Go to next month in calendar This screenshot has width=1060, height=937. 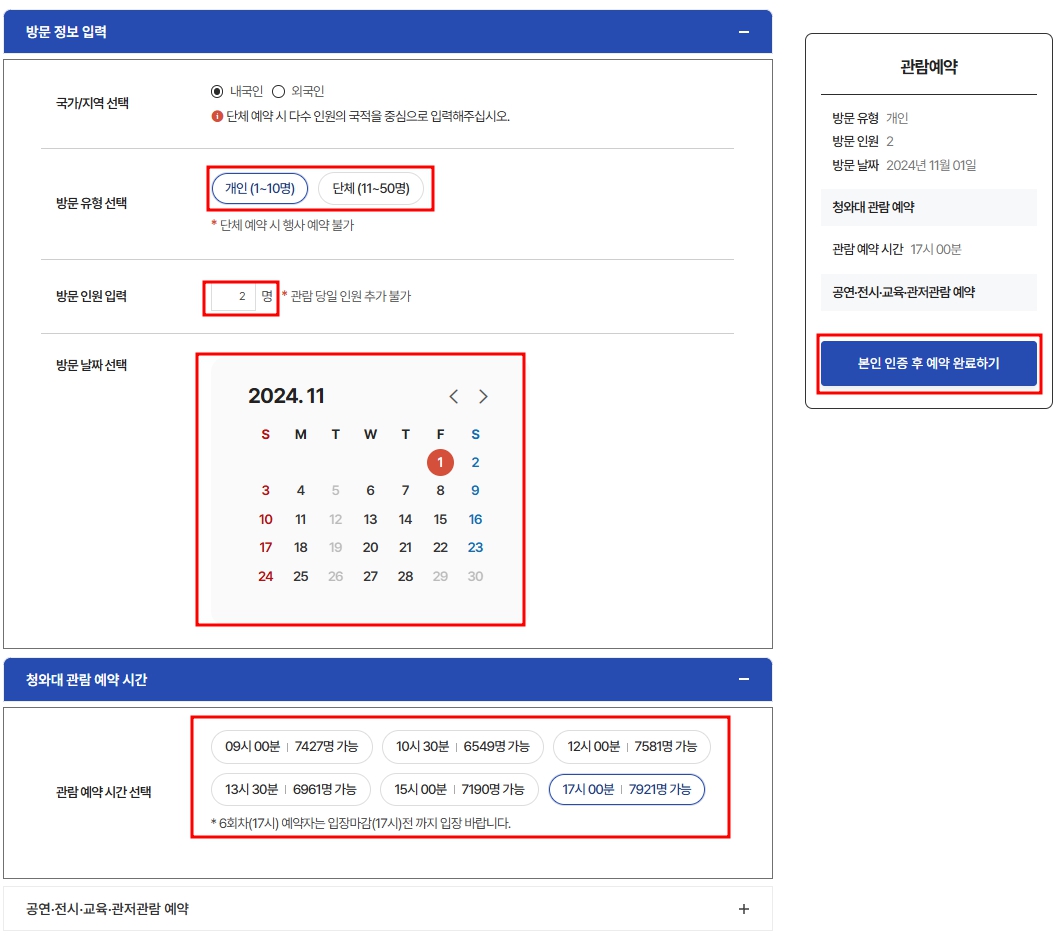[x=483, y=396]
